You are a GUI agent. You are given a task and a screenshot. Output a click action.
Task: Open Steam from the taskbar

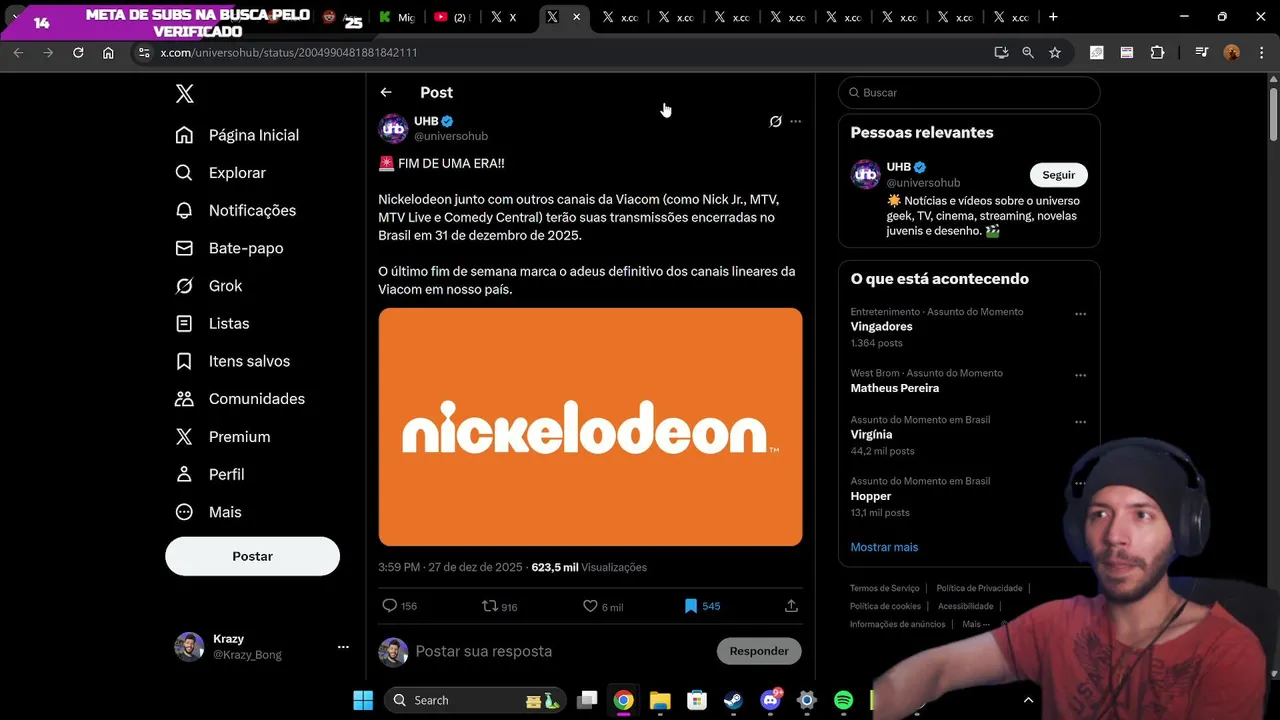click(x=733, y=700)
